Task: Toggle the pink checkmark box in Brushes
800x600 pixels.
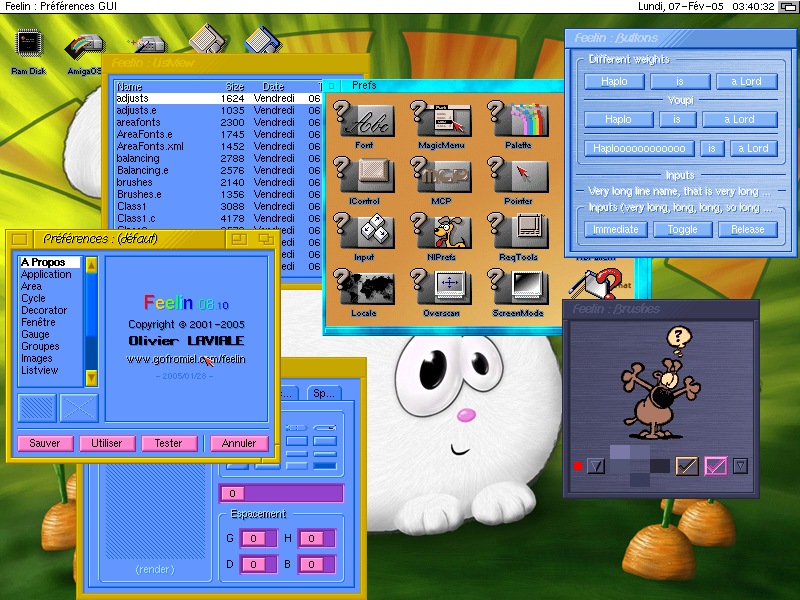Action: click(x=715, y=465)
